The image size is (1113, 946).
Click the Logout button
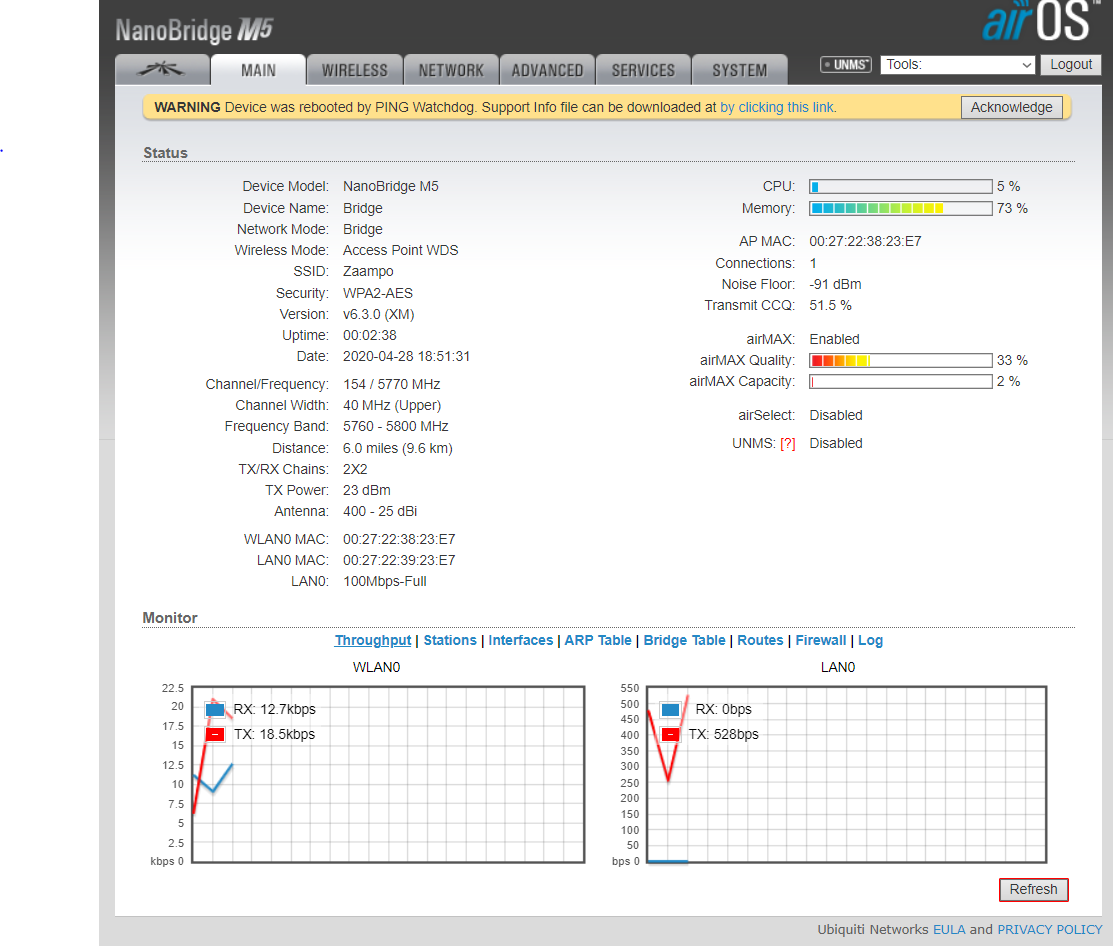[x=1071, y=65]
